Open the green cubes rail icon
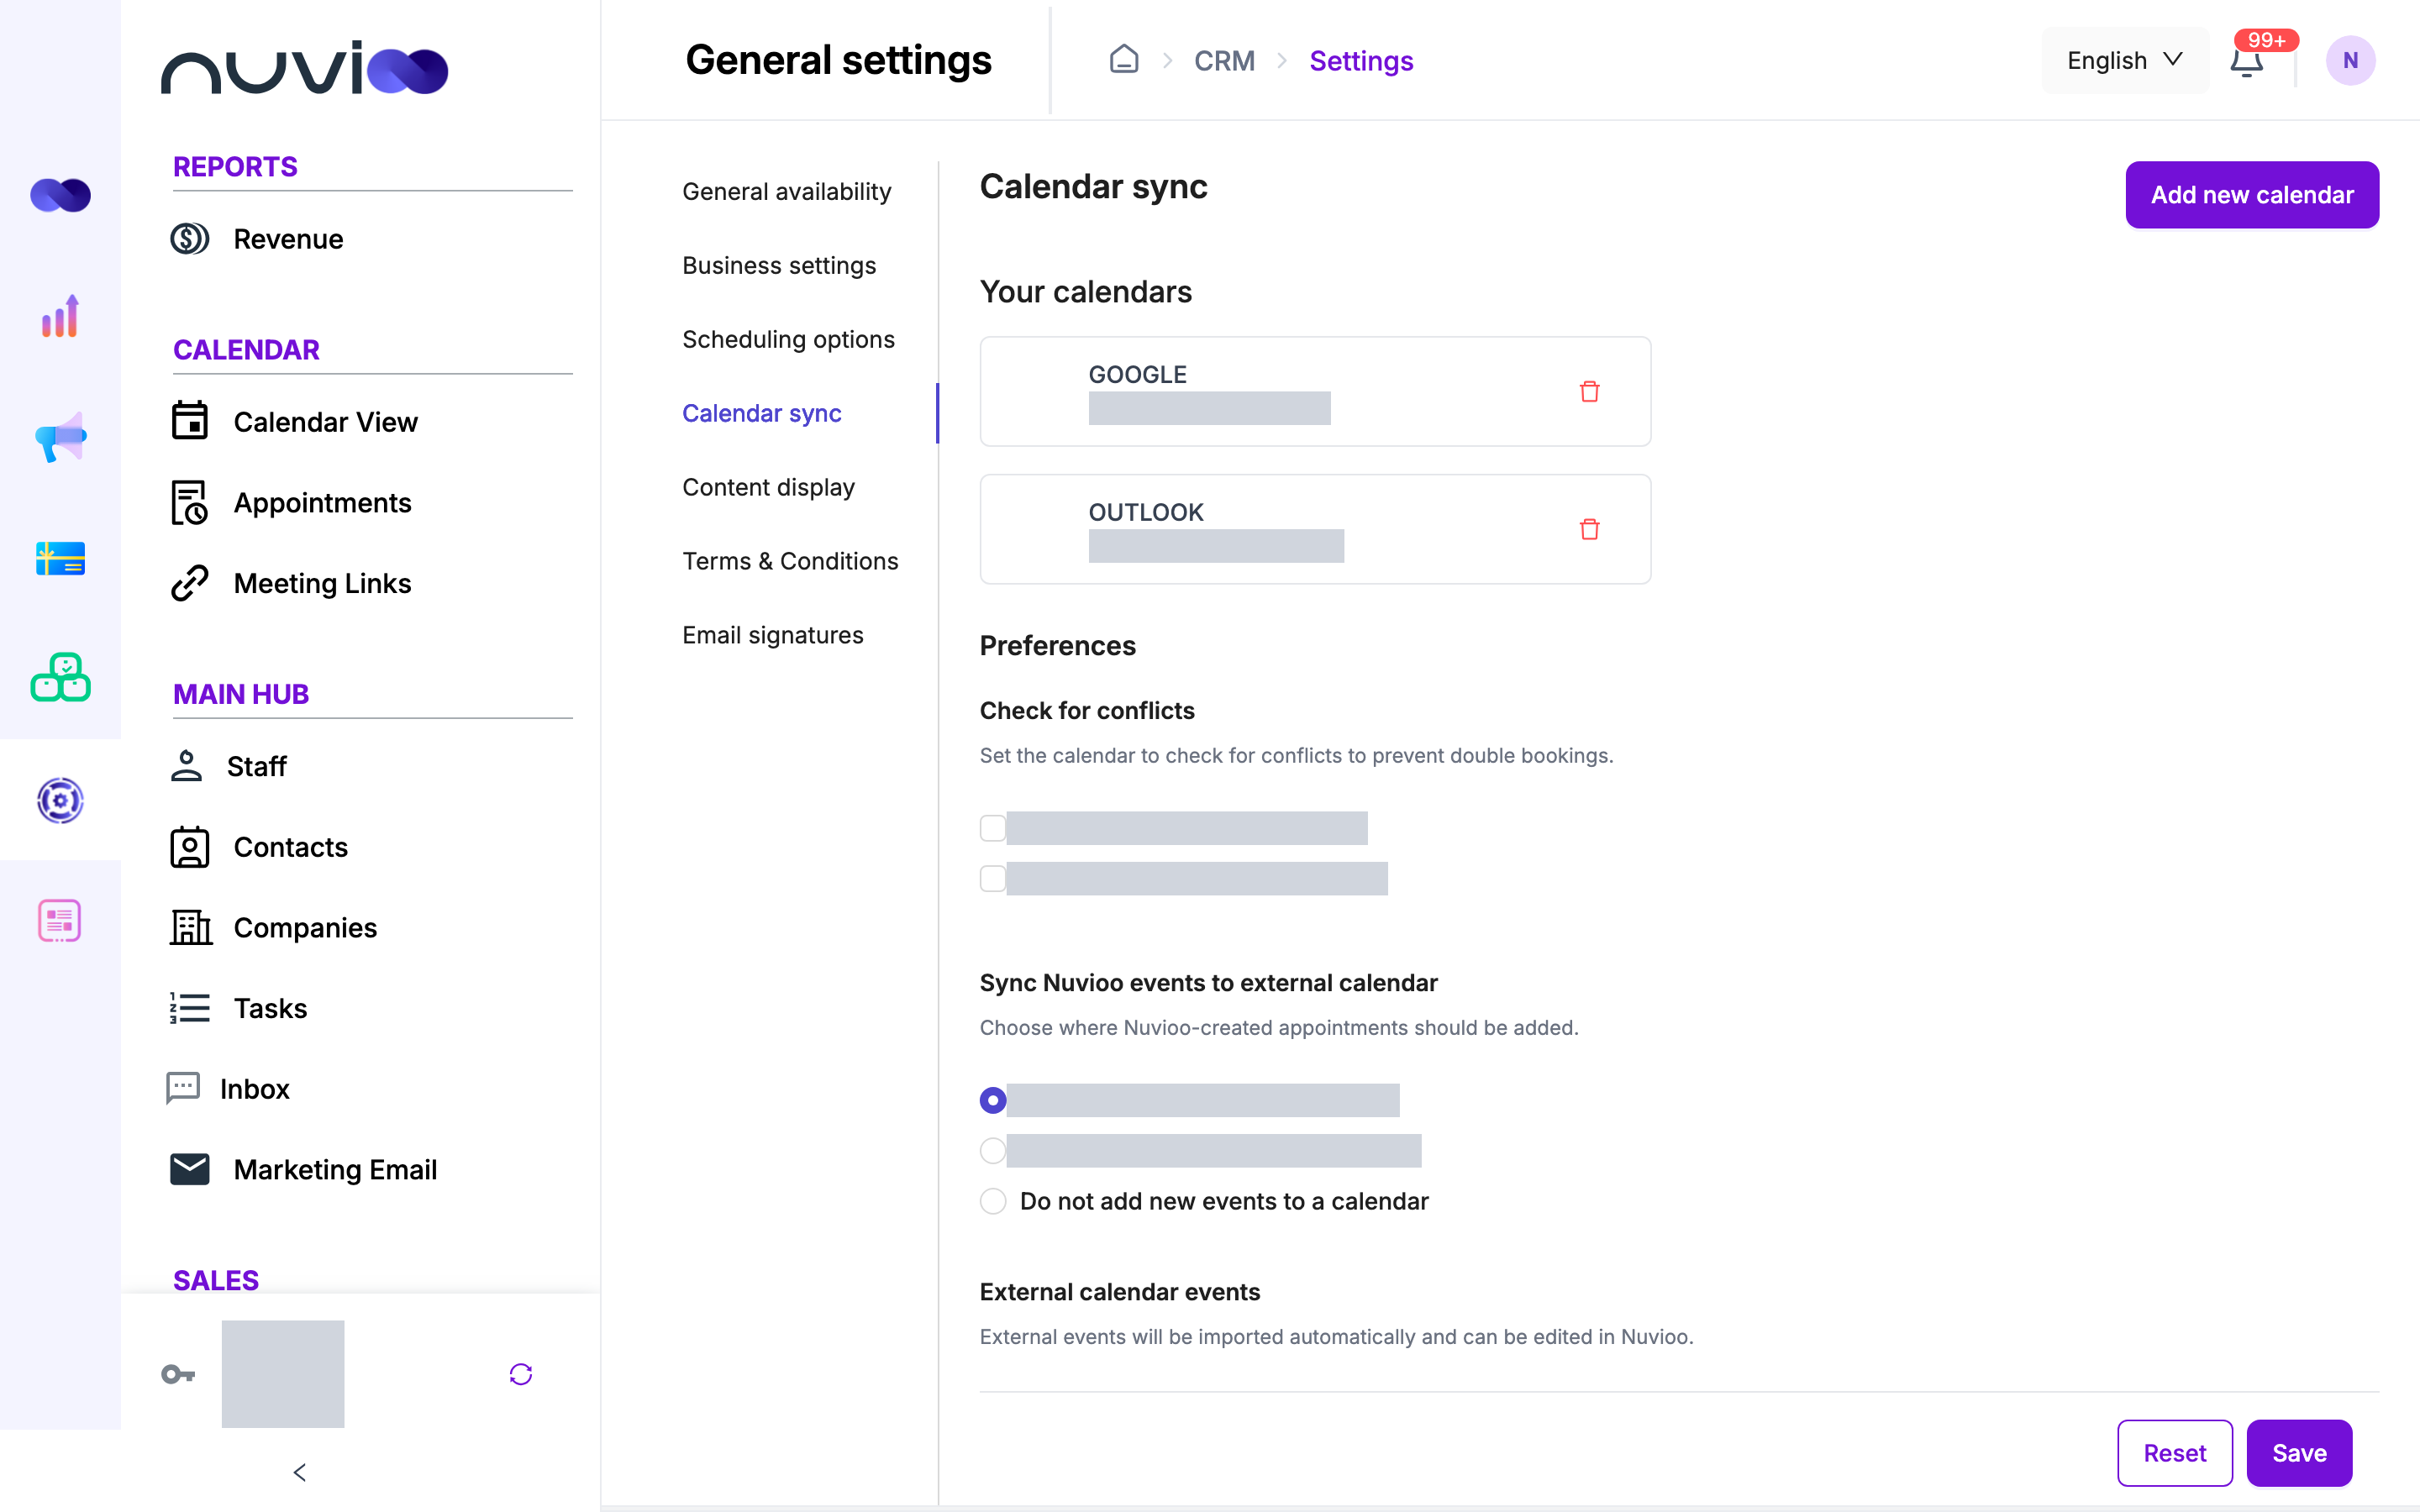The image size is (2420, 1512). coord(60,678)
